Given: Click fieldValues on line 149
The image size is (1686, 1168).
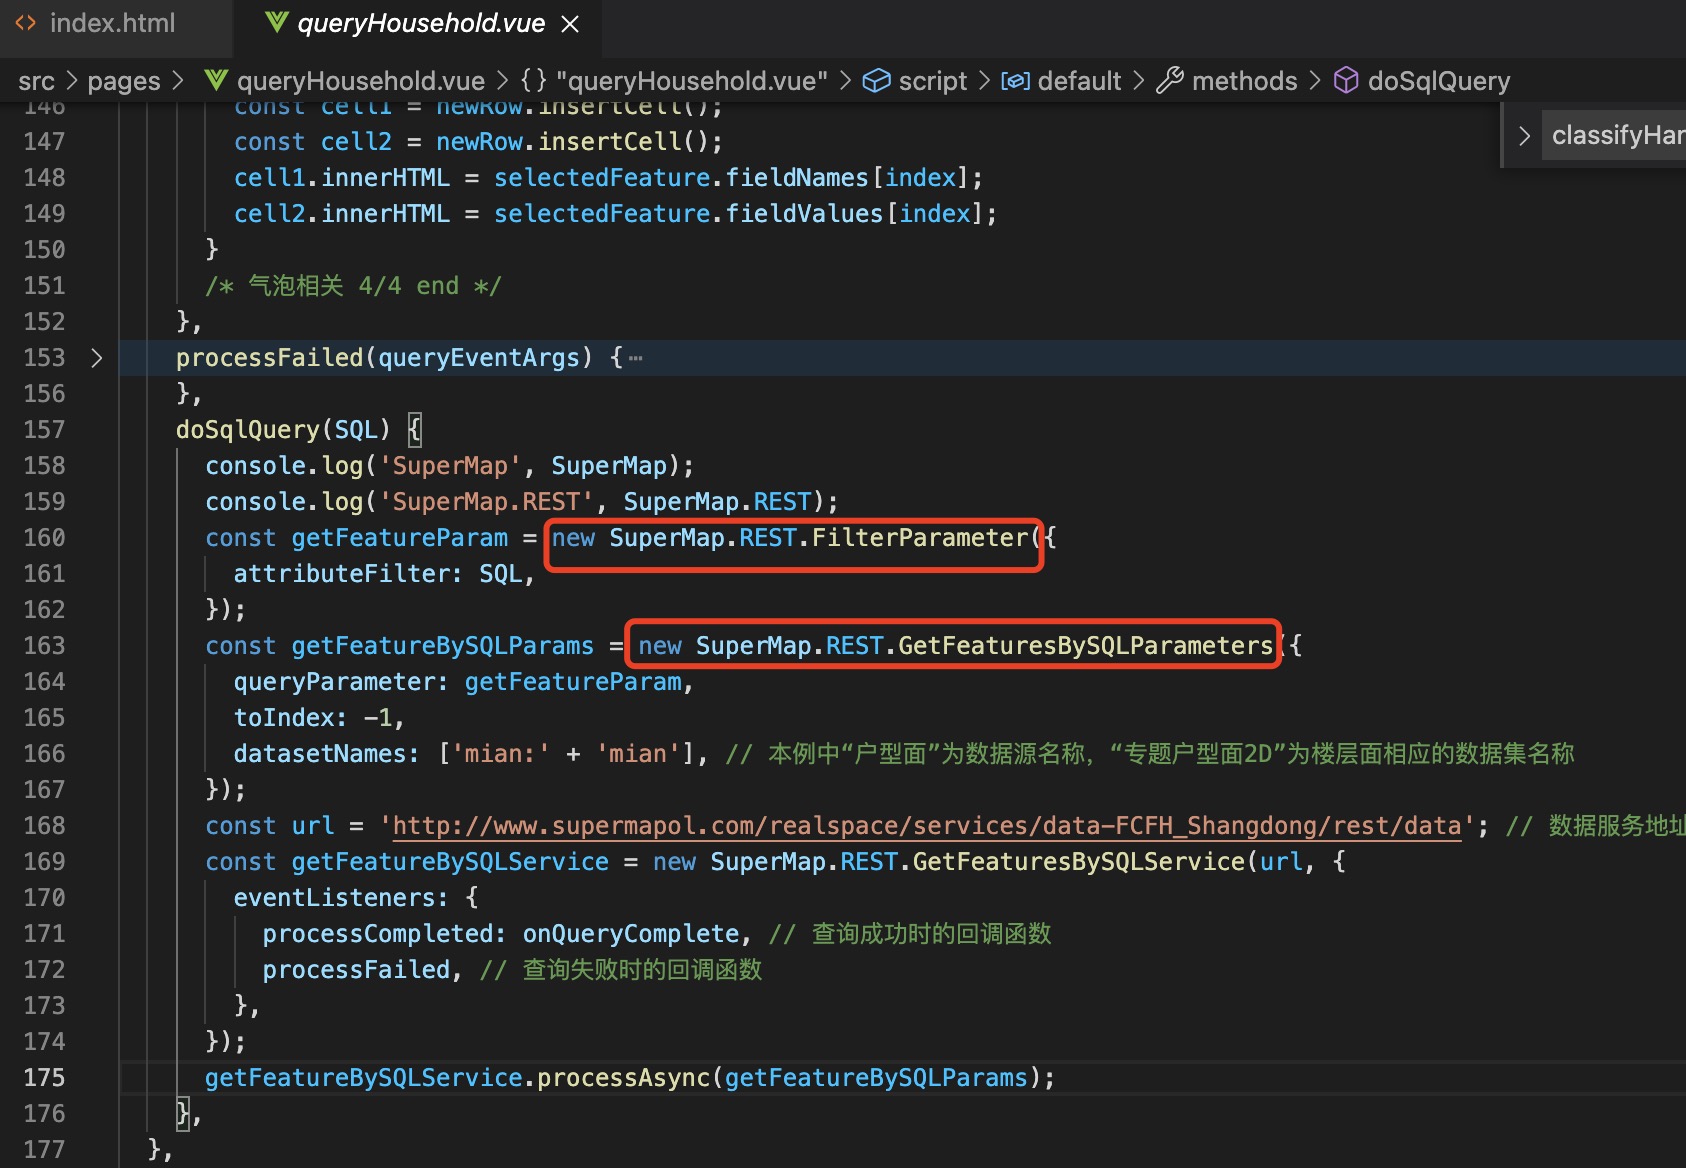Looking at the screenshot, I should [804, 214].
